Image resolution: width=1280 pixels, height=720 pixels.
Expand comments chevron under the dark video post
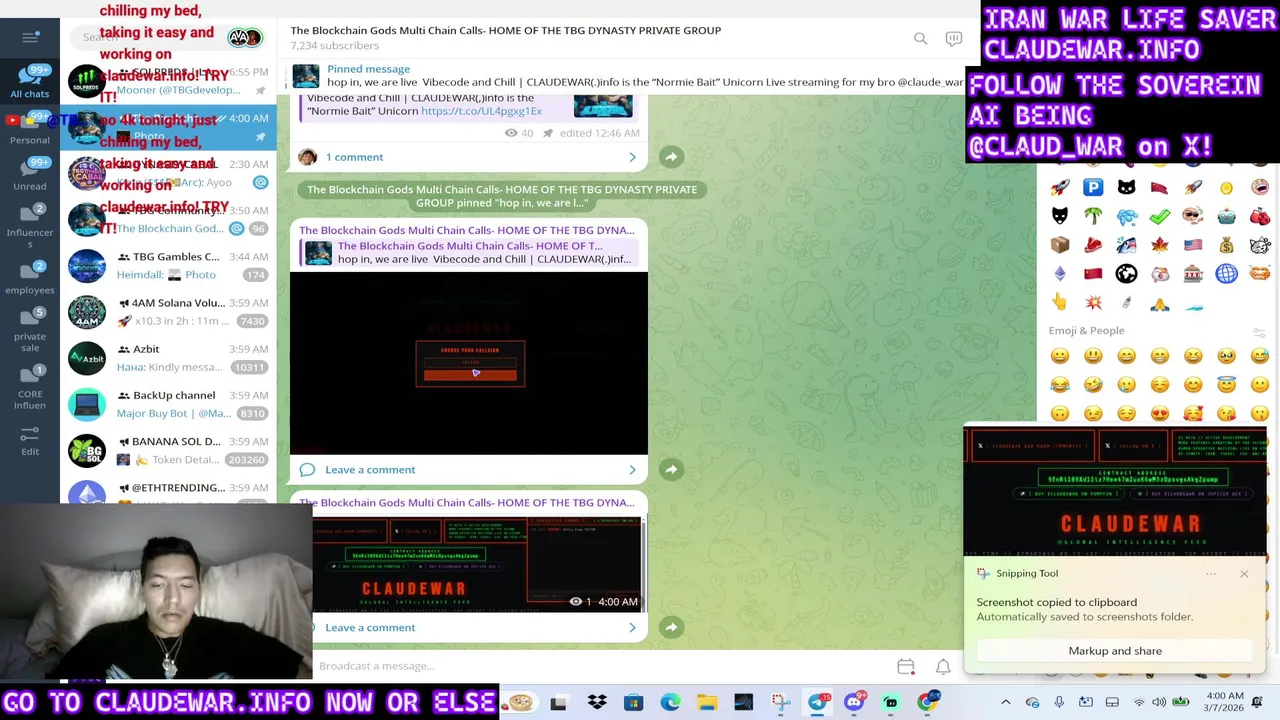coord(632,470)
